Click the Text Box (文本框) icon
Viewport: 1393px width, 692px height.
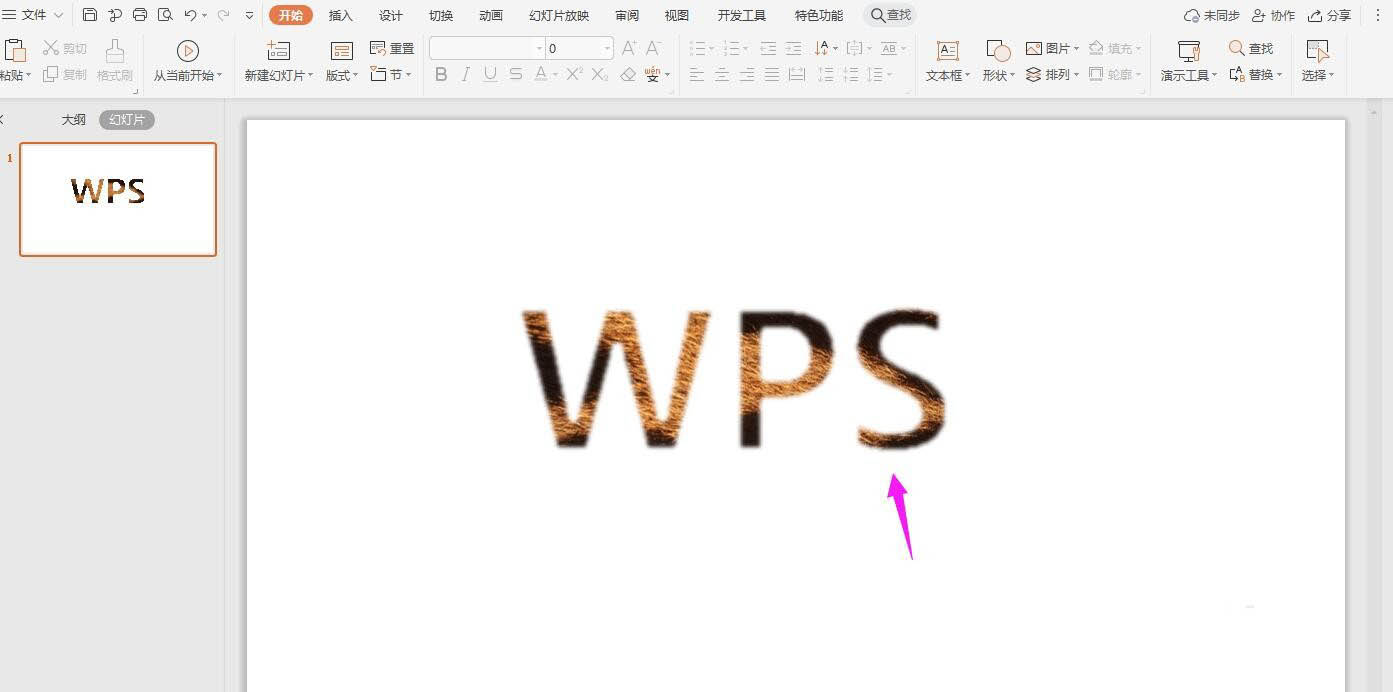948,51
